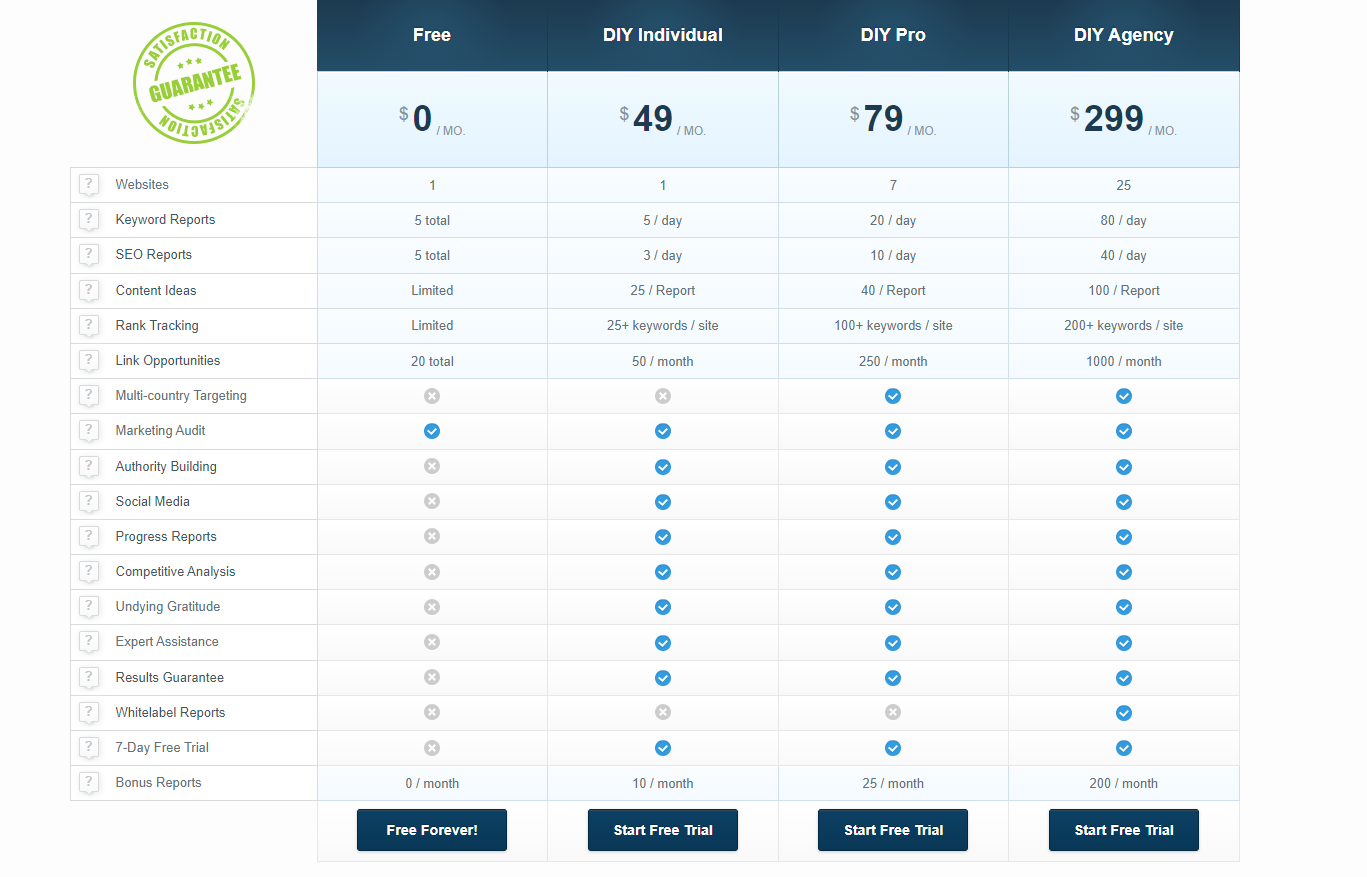The height and width of the screenshot is (877, 1367).
Task: Click DIY Individual's Whitelabel Reports cross
Action: coord(663,712)
